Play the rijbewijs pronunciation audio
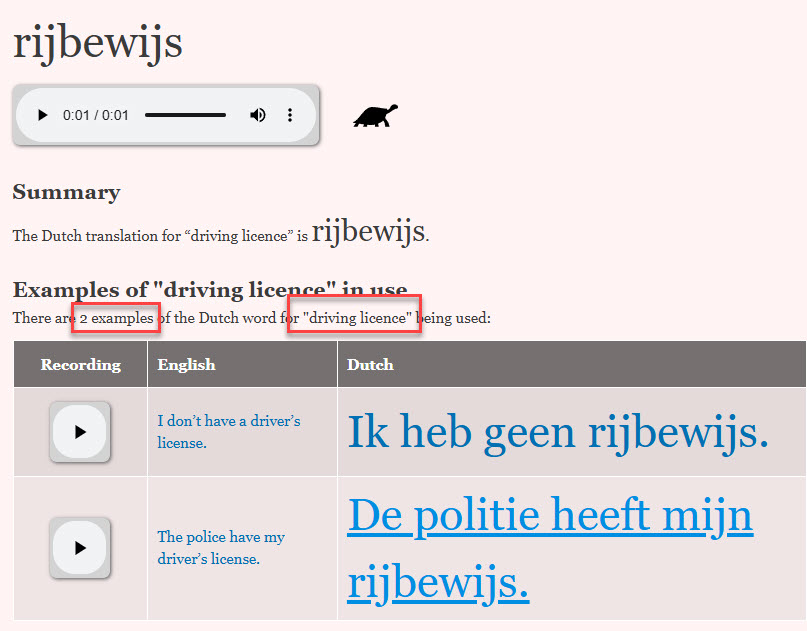 pyautogui.click(x=42, y=115)
